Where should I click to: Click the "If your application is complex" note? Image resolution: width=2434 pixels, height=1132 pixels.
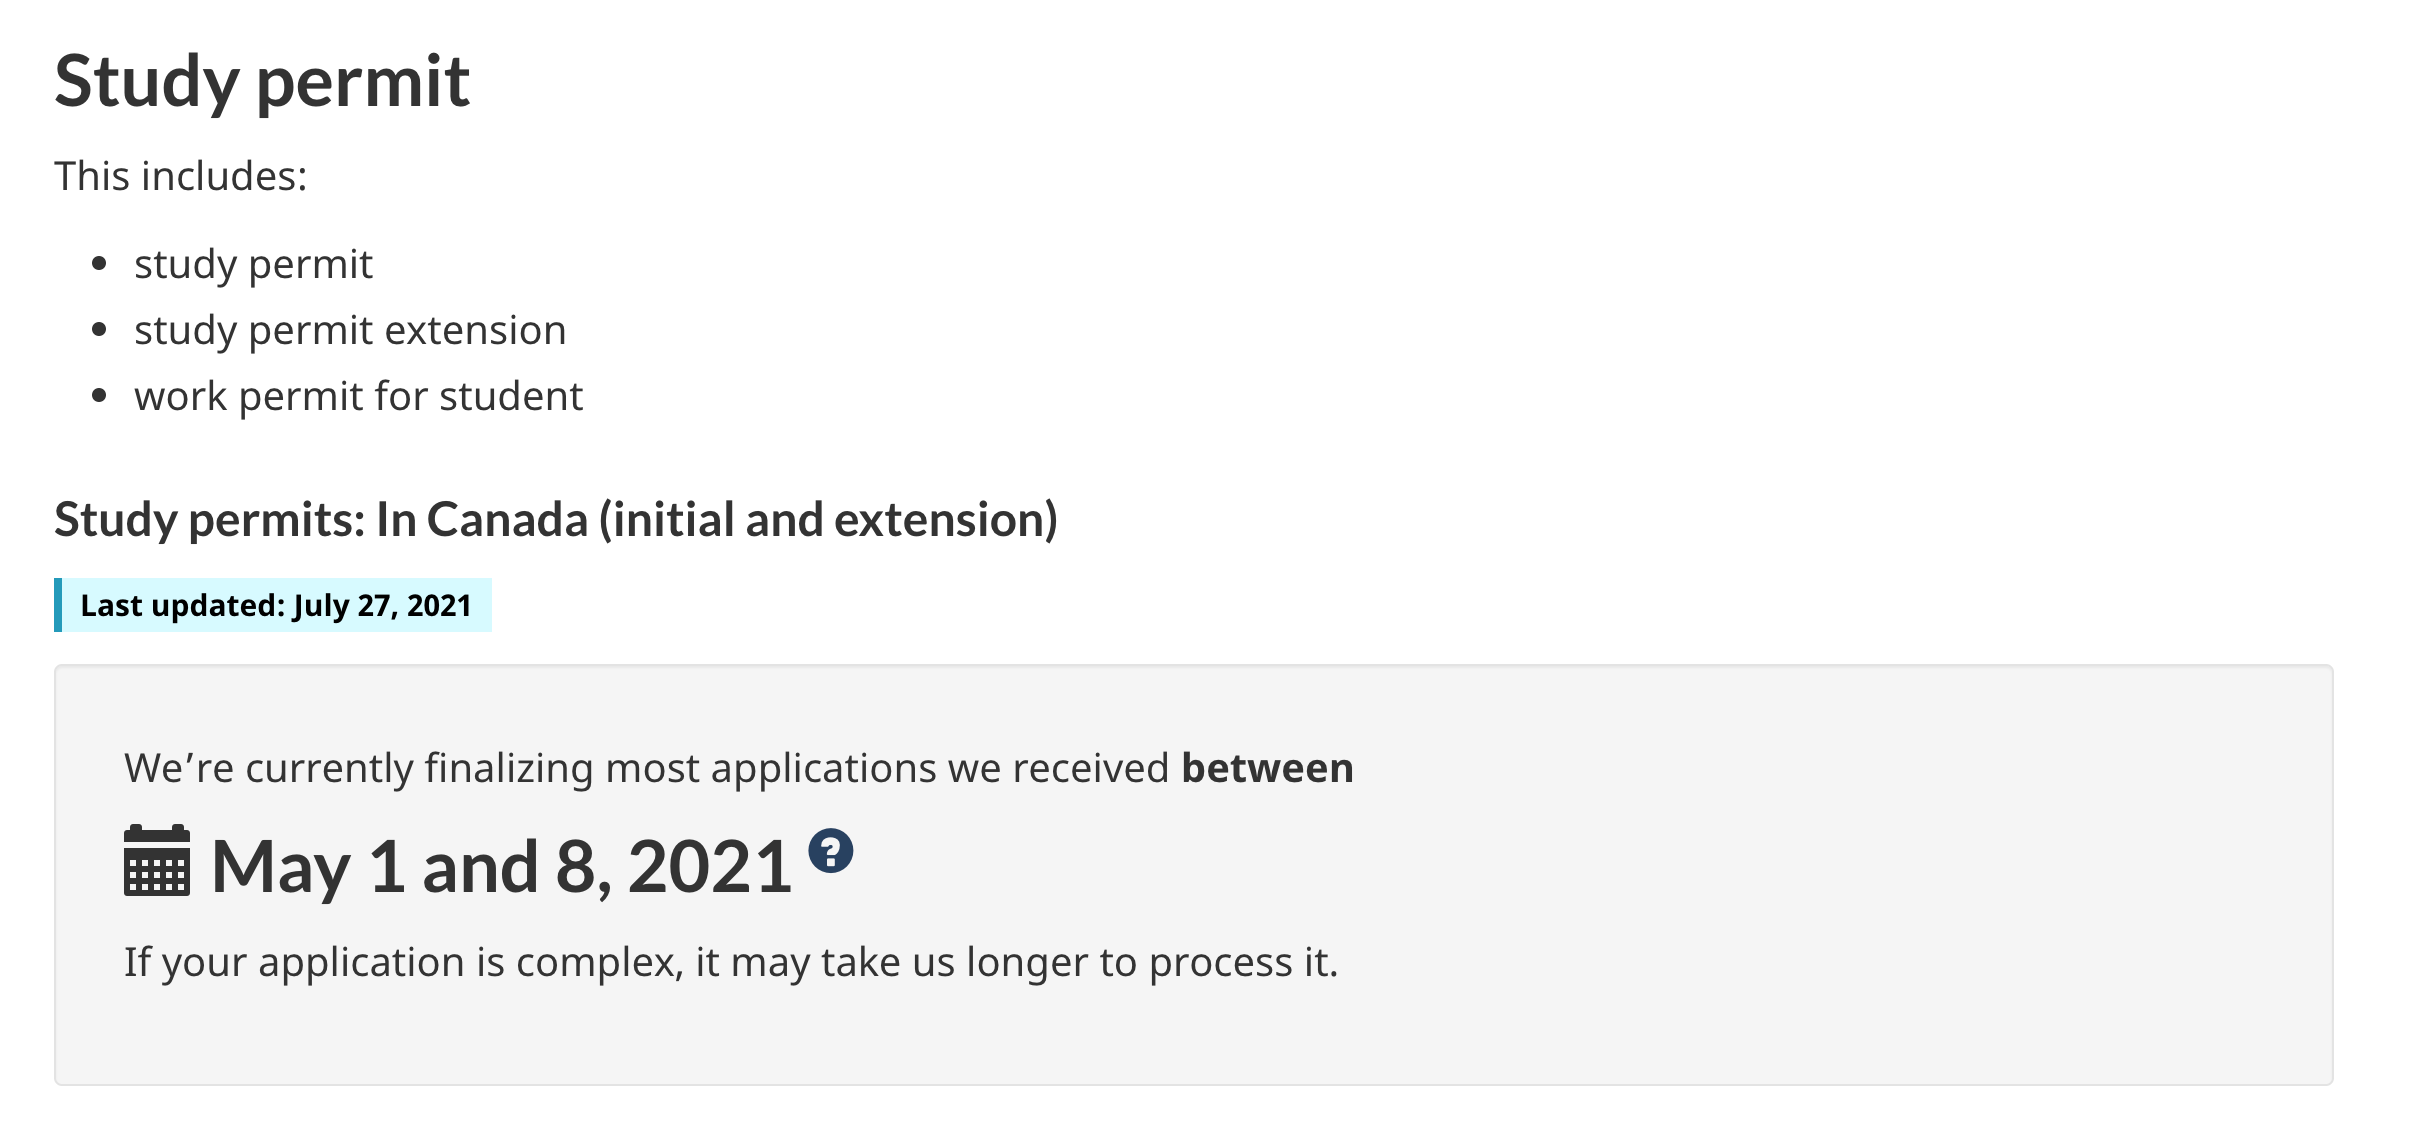[730, 962]
